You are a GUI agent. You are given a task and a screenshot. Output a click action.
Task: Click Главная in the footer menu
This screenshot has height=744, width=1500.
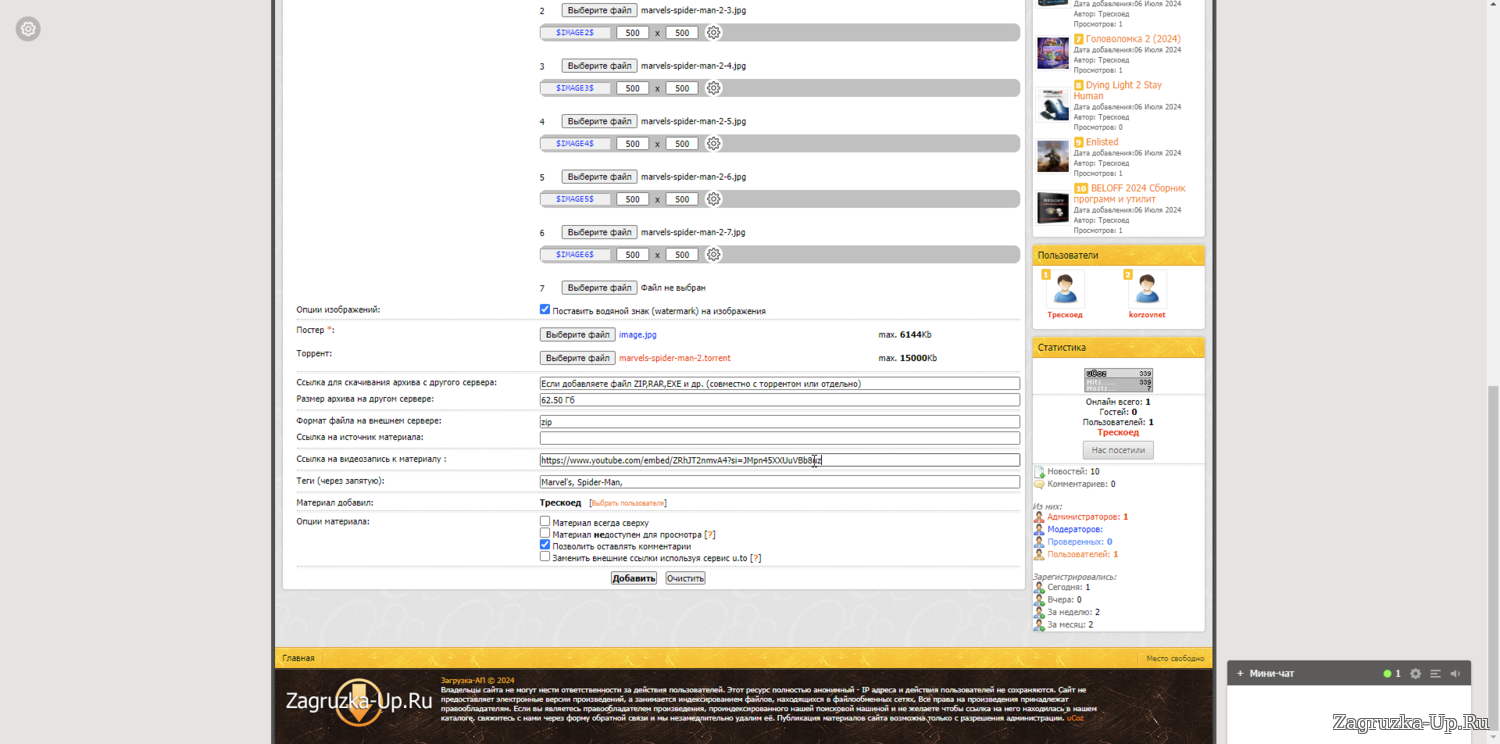298,658
